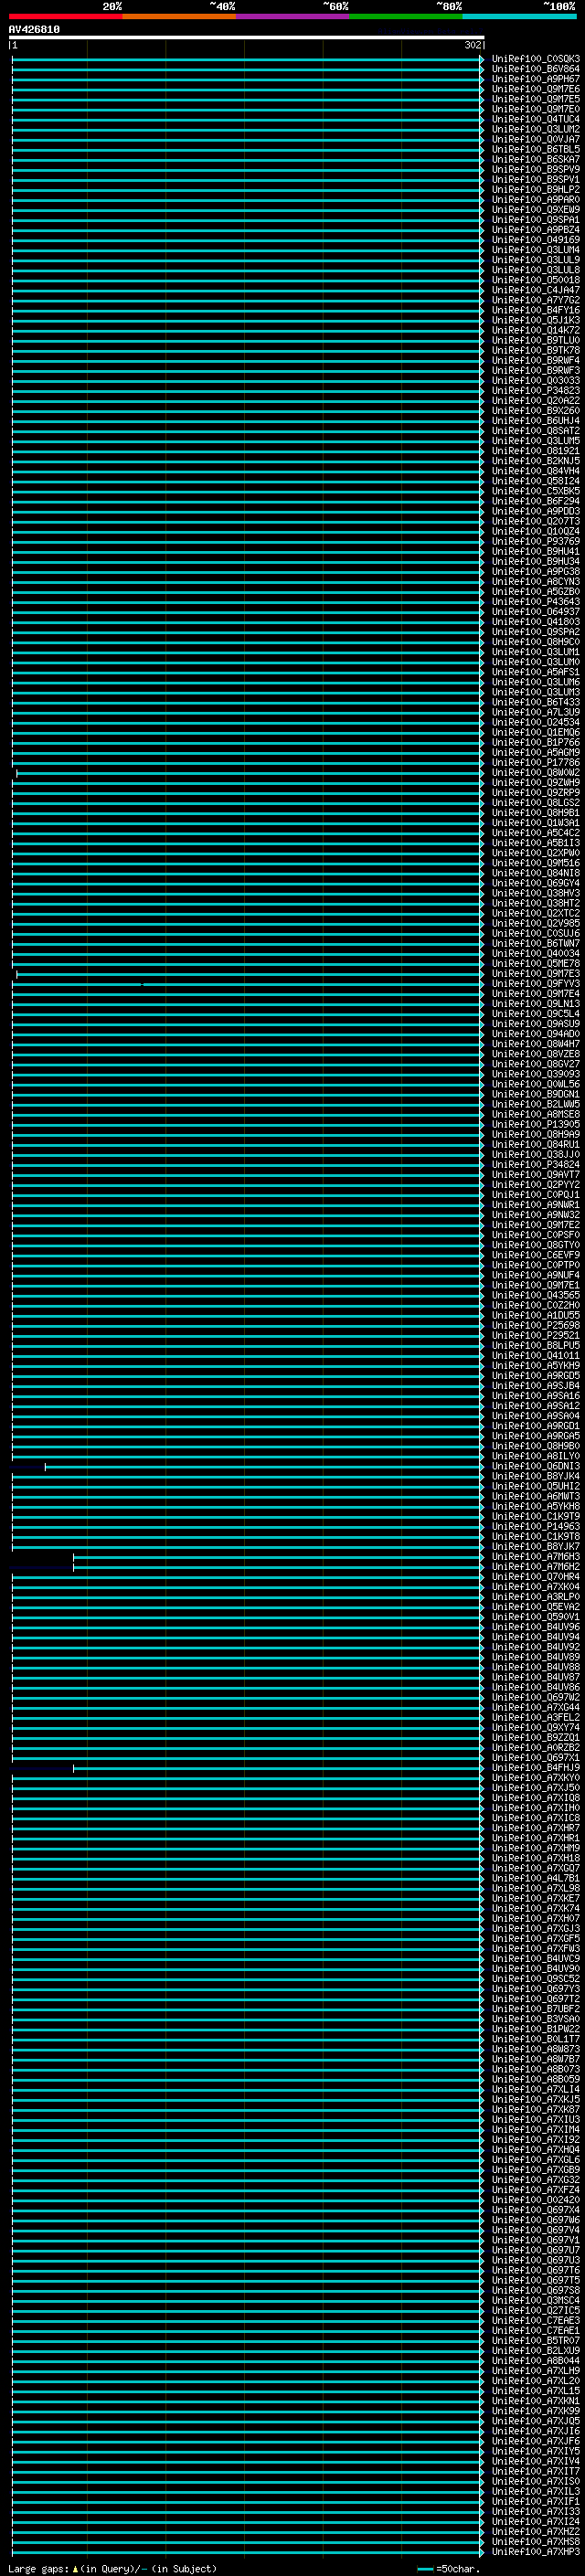
Task: Select label UniRef100_Q9SPA2
Action: point(536,632)
